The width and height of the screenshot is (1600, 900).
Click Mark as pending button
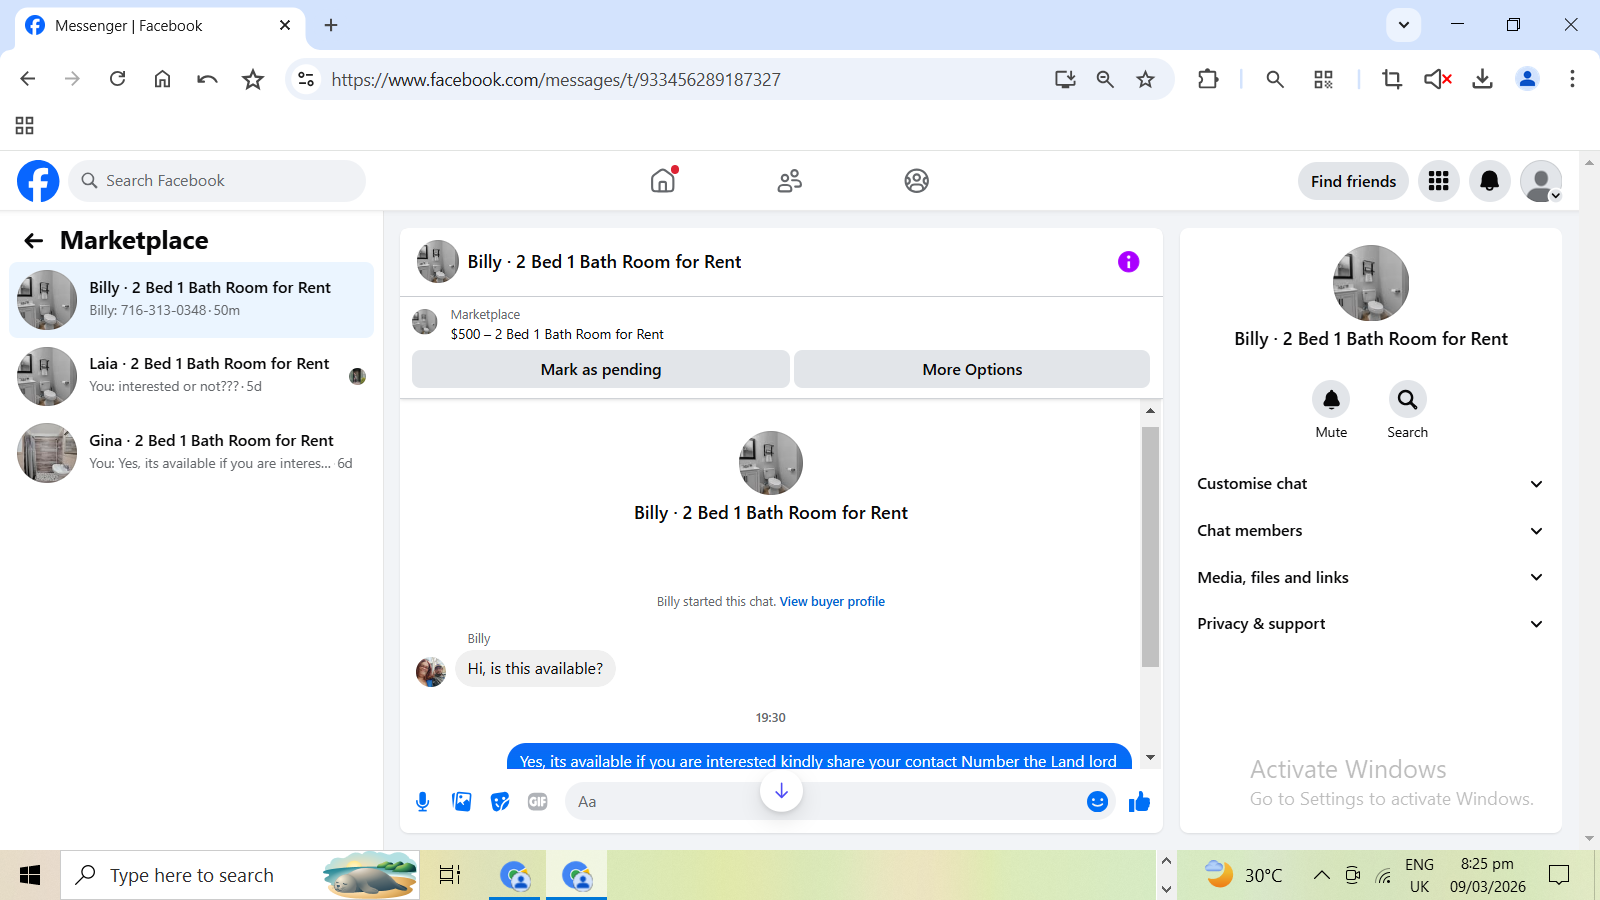pos(601,369)
